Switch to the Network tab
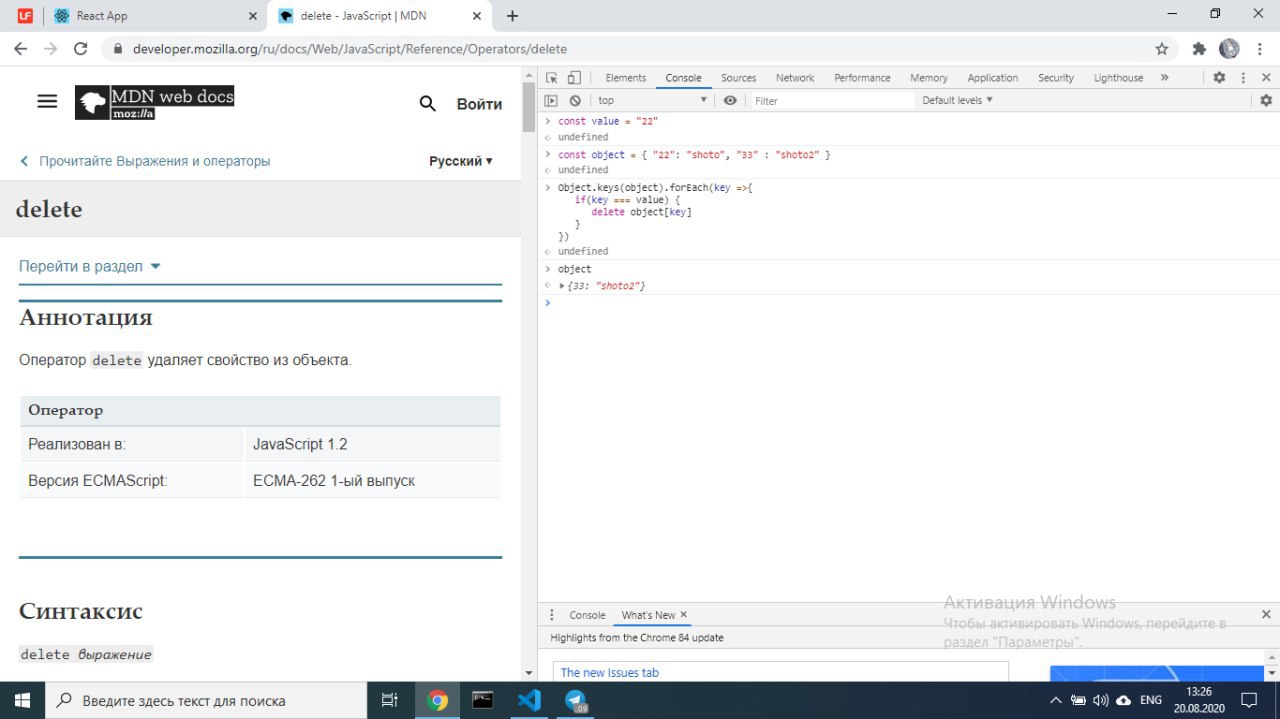 click(795, 78)
